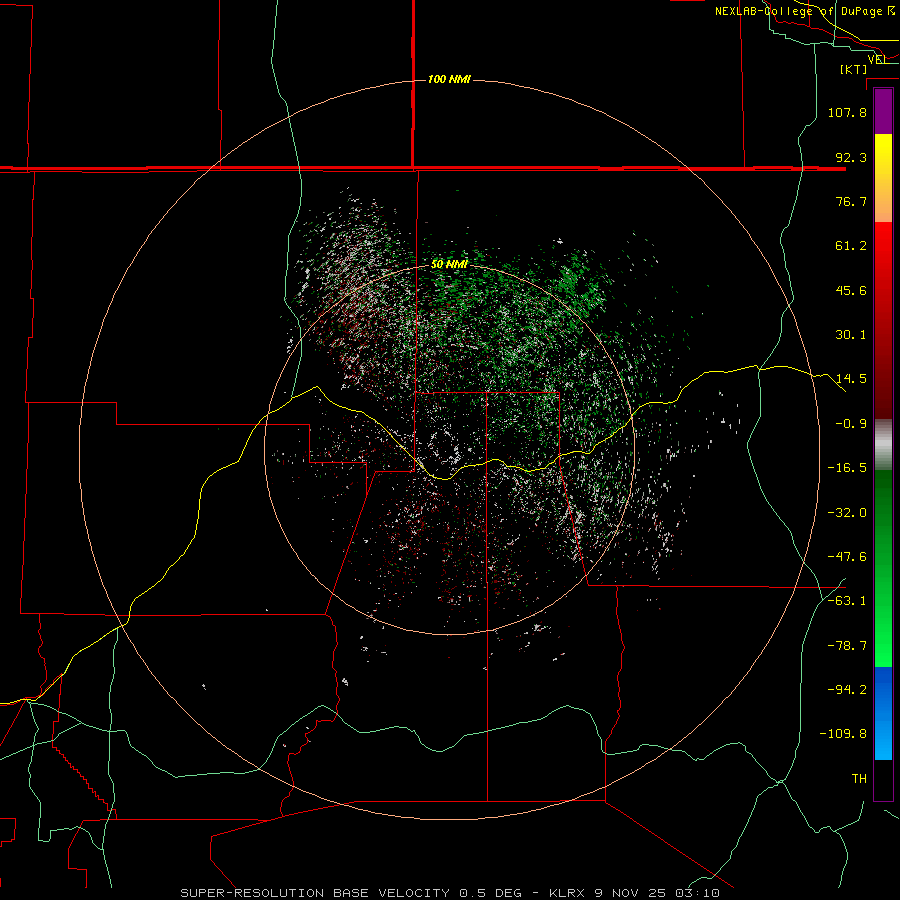The image size is (900, 900).
Task: Click the -32.0 velocity scale value
Action: point(847,513)
